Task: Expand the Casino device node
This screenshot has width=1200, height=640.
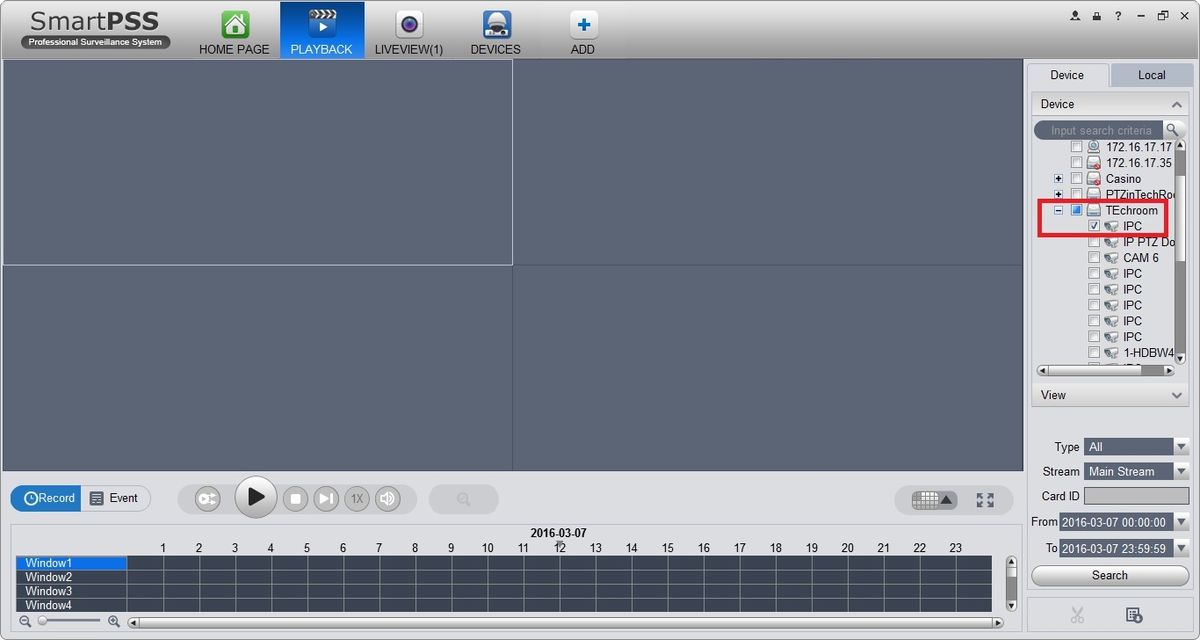Action: coord(1059,178)
